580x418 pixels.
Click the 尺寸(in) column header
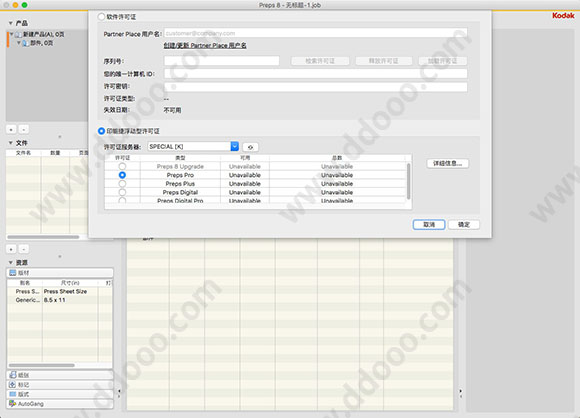click(70, 283)
